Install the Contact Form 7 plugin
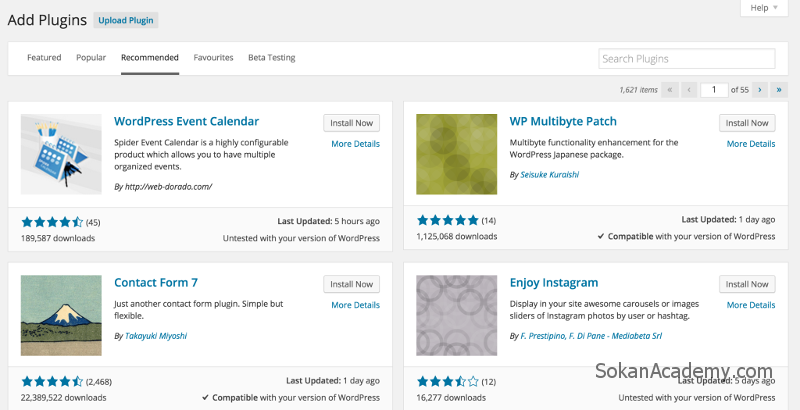 352,284
